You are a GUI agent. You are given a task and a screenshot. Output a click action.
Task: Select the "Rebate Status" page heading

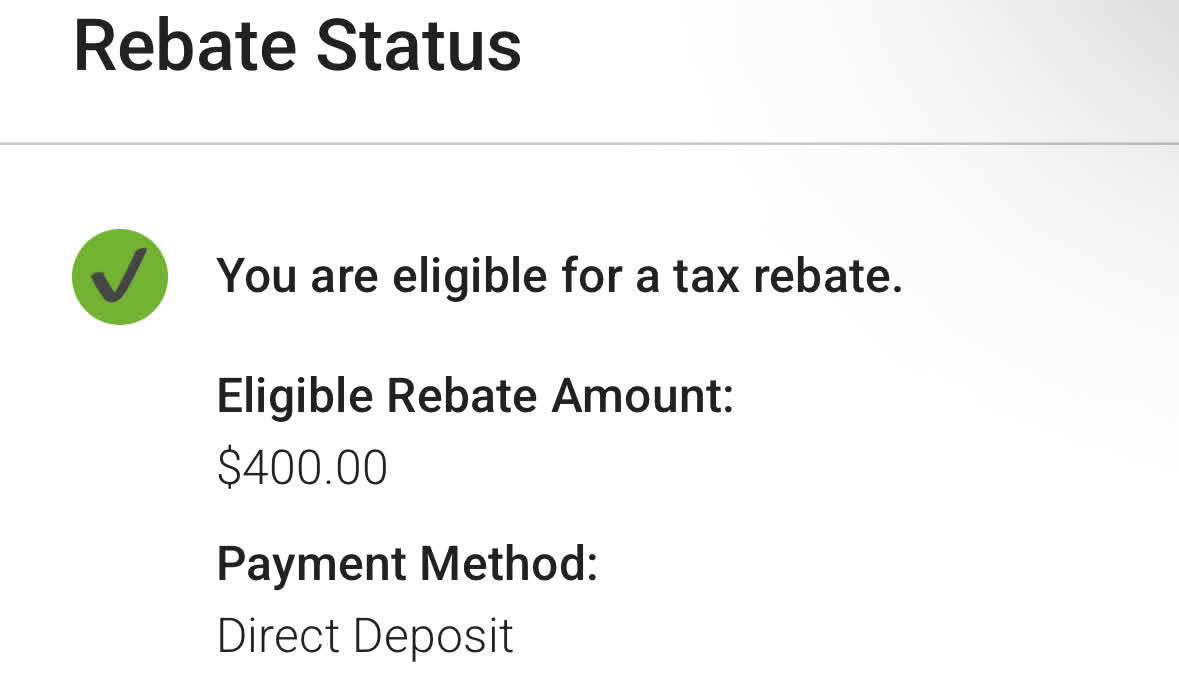297,46
